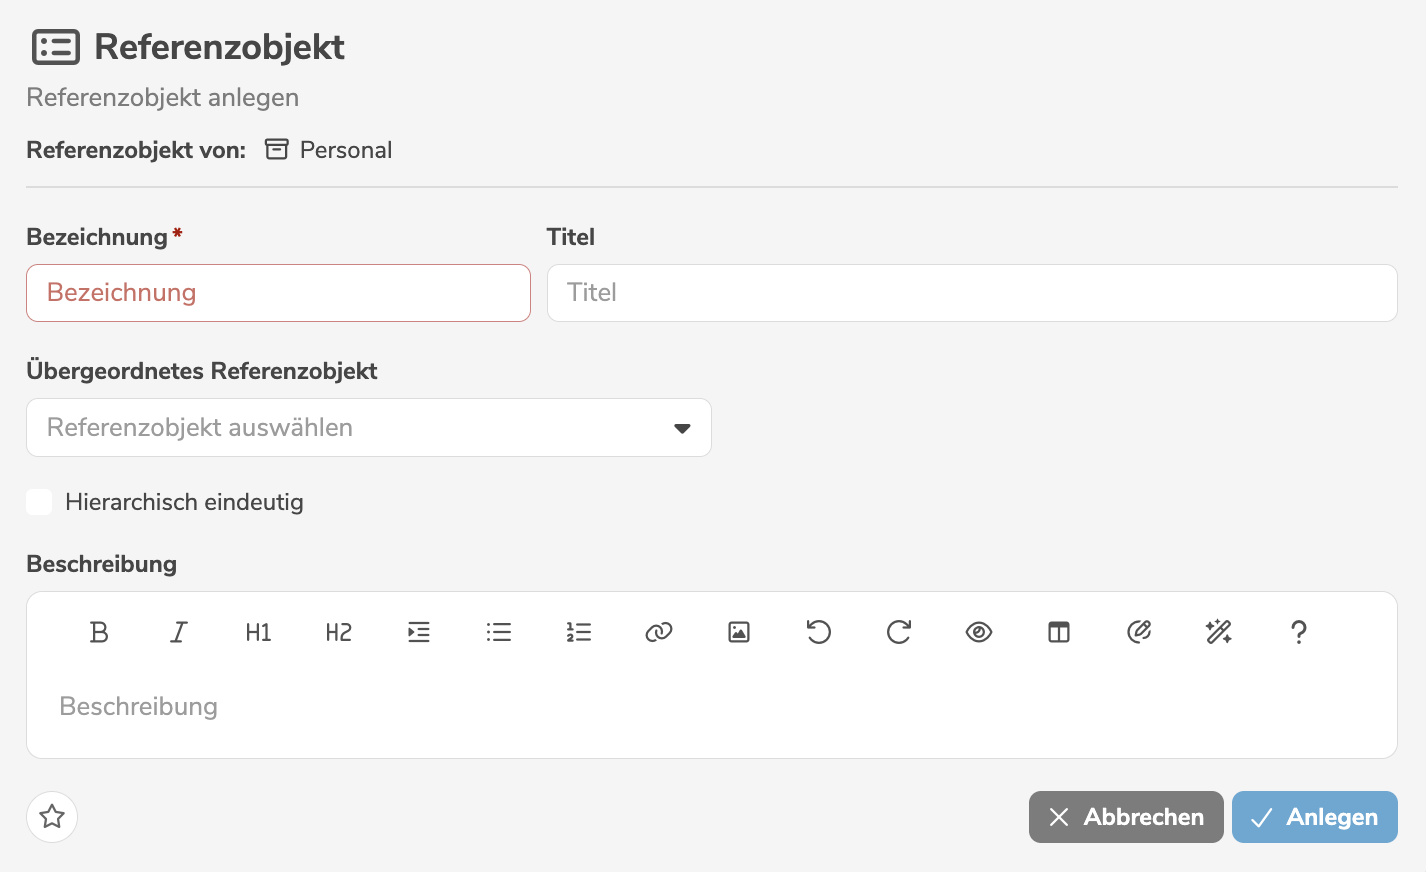Click the Anlegen button
1426x872 pixels.
coord(1314,817)
